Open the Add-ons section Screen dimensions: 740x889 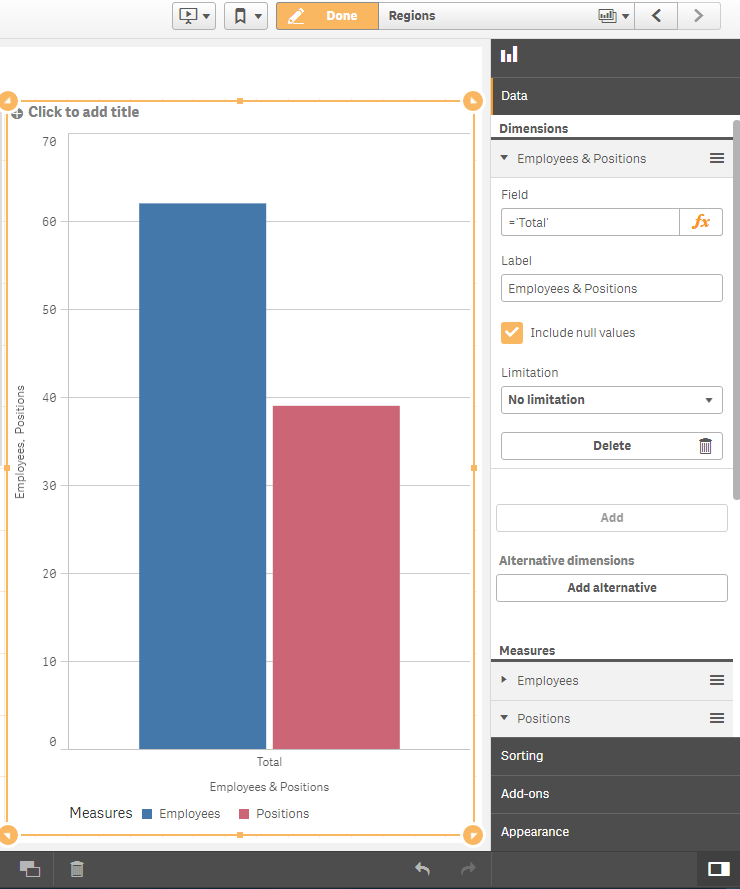(x=615, y=794)
